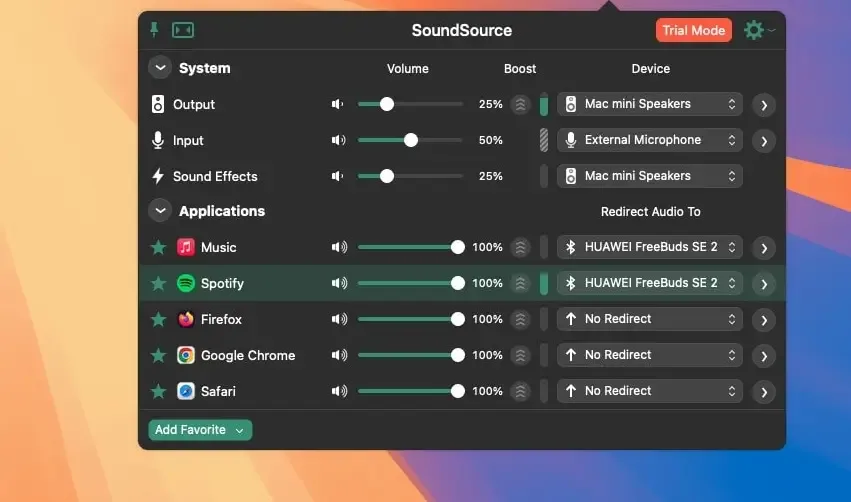Screen dimensions: 851x502
Task: Toggle Boost for Music
Action: click(x=520, y=247)
